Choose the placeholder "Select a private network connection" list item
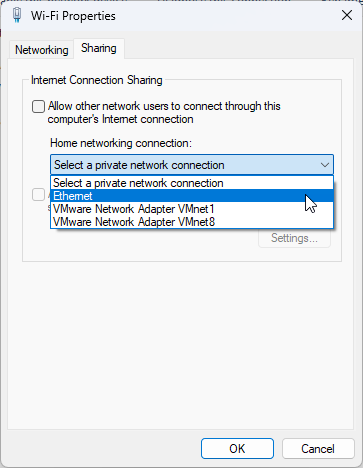Viewport: 363px width, 468px height. click(x=192, y=183)
